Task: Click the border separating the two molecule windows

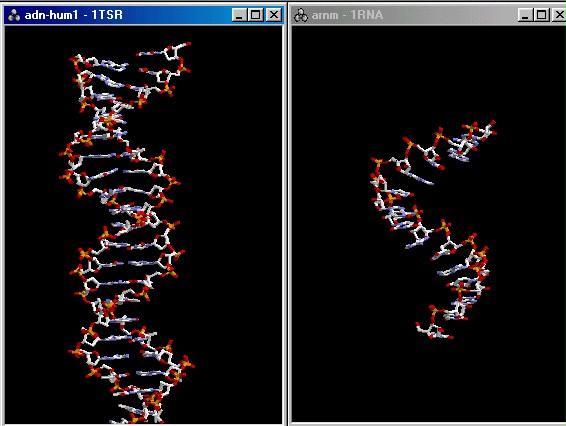Action: coord(287,217)
